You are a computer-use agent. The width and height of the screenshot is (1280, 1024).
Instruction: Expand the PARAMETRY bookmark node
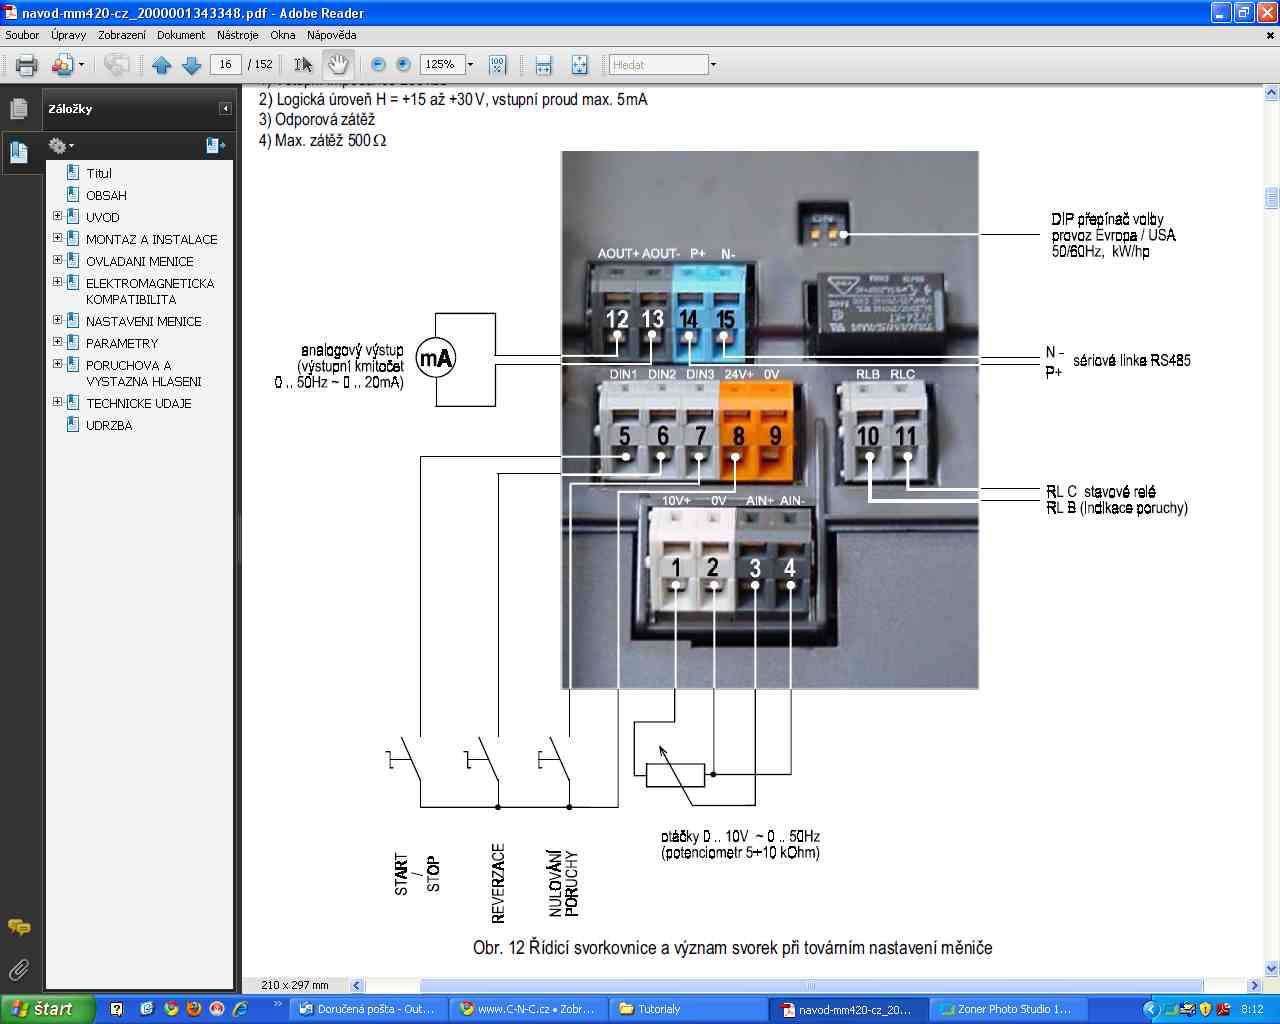pyautogui.click(x=57, y=343)
